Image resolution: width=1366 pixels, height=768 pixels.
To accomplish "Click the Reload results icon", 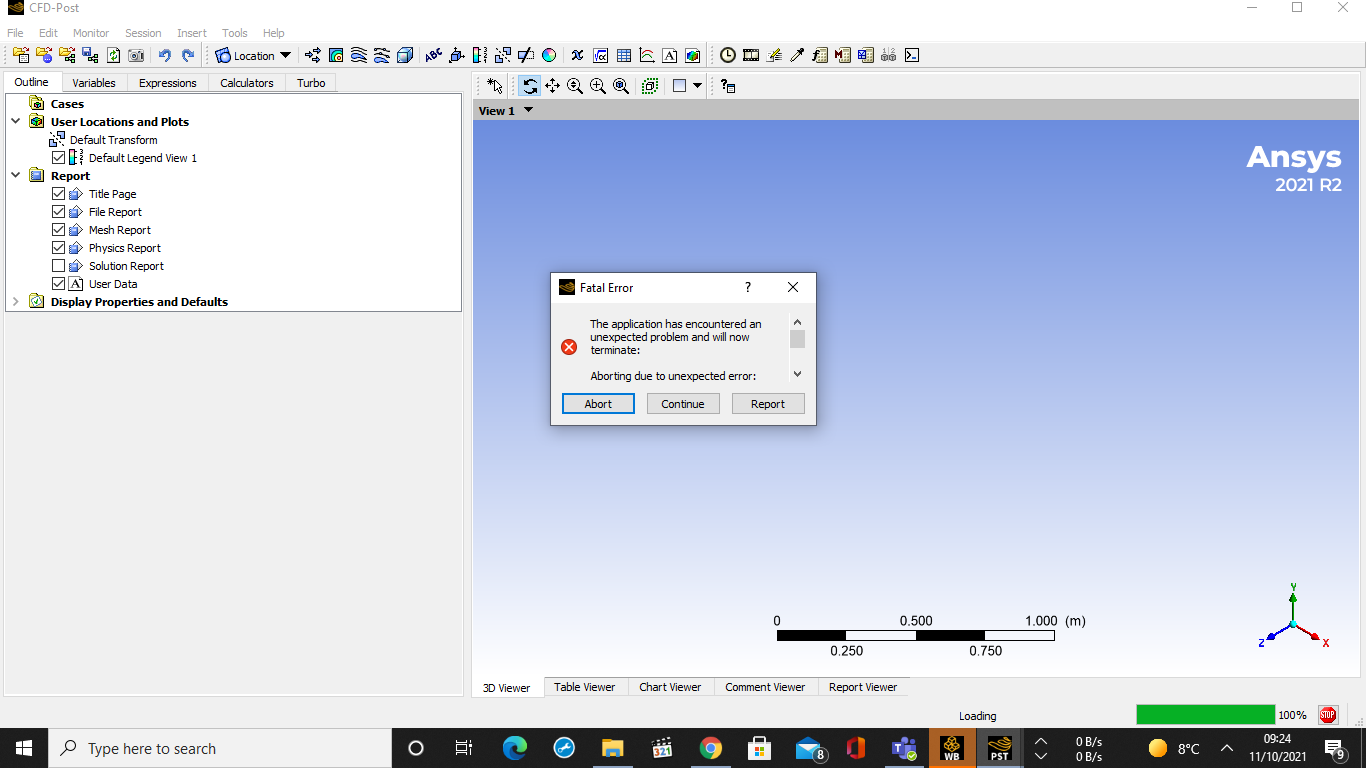I will pyautogui.click(x=113, y=56).
